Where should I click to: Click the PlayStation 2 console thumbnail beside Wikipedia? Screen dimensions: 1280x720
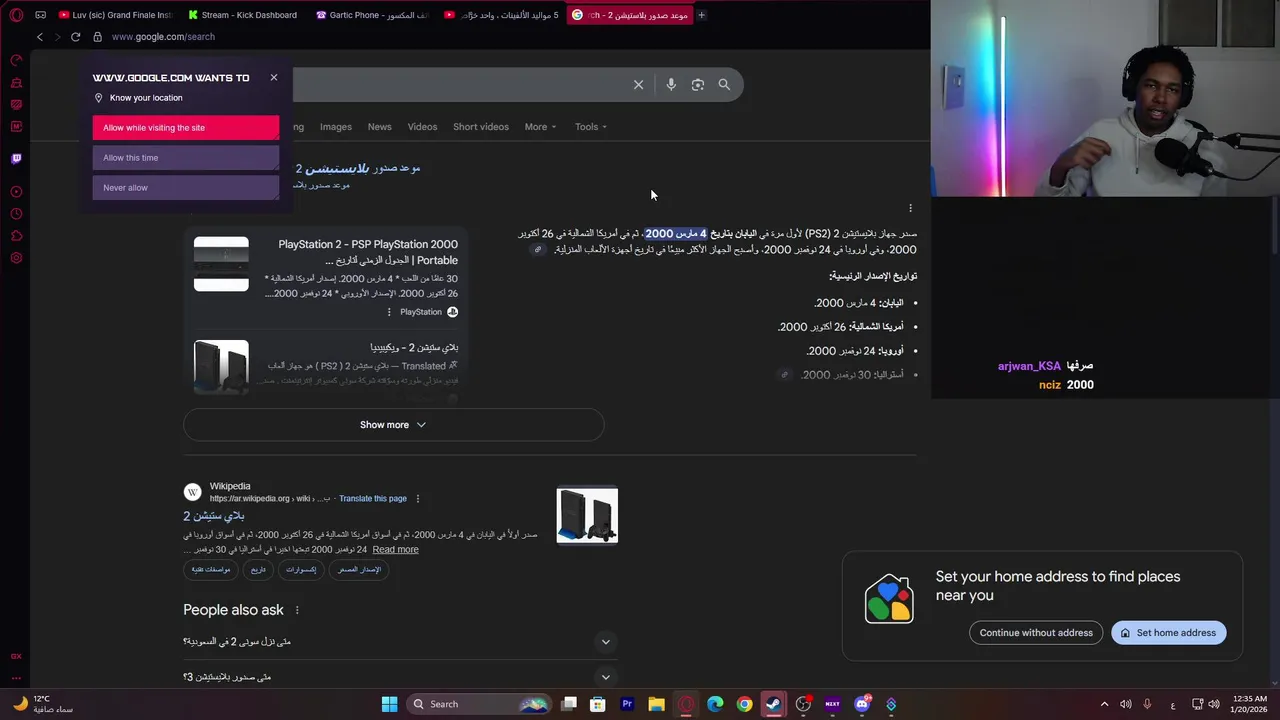(x=587, y=515)
